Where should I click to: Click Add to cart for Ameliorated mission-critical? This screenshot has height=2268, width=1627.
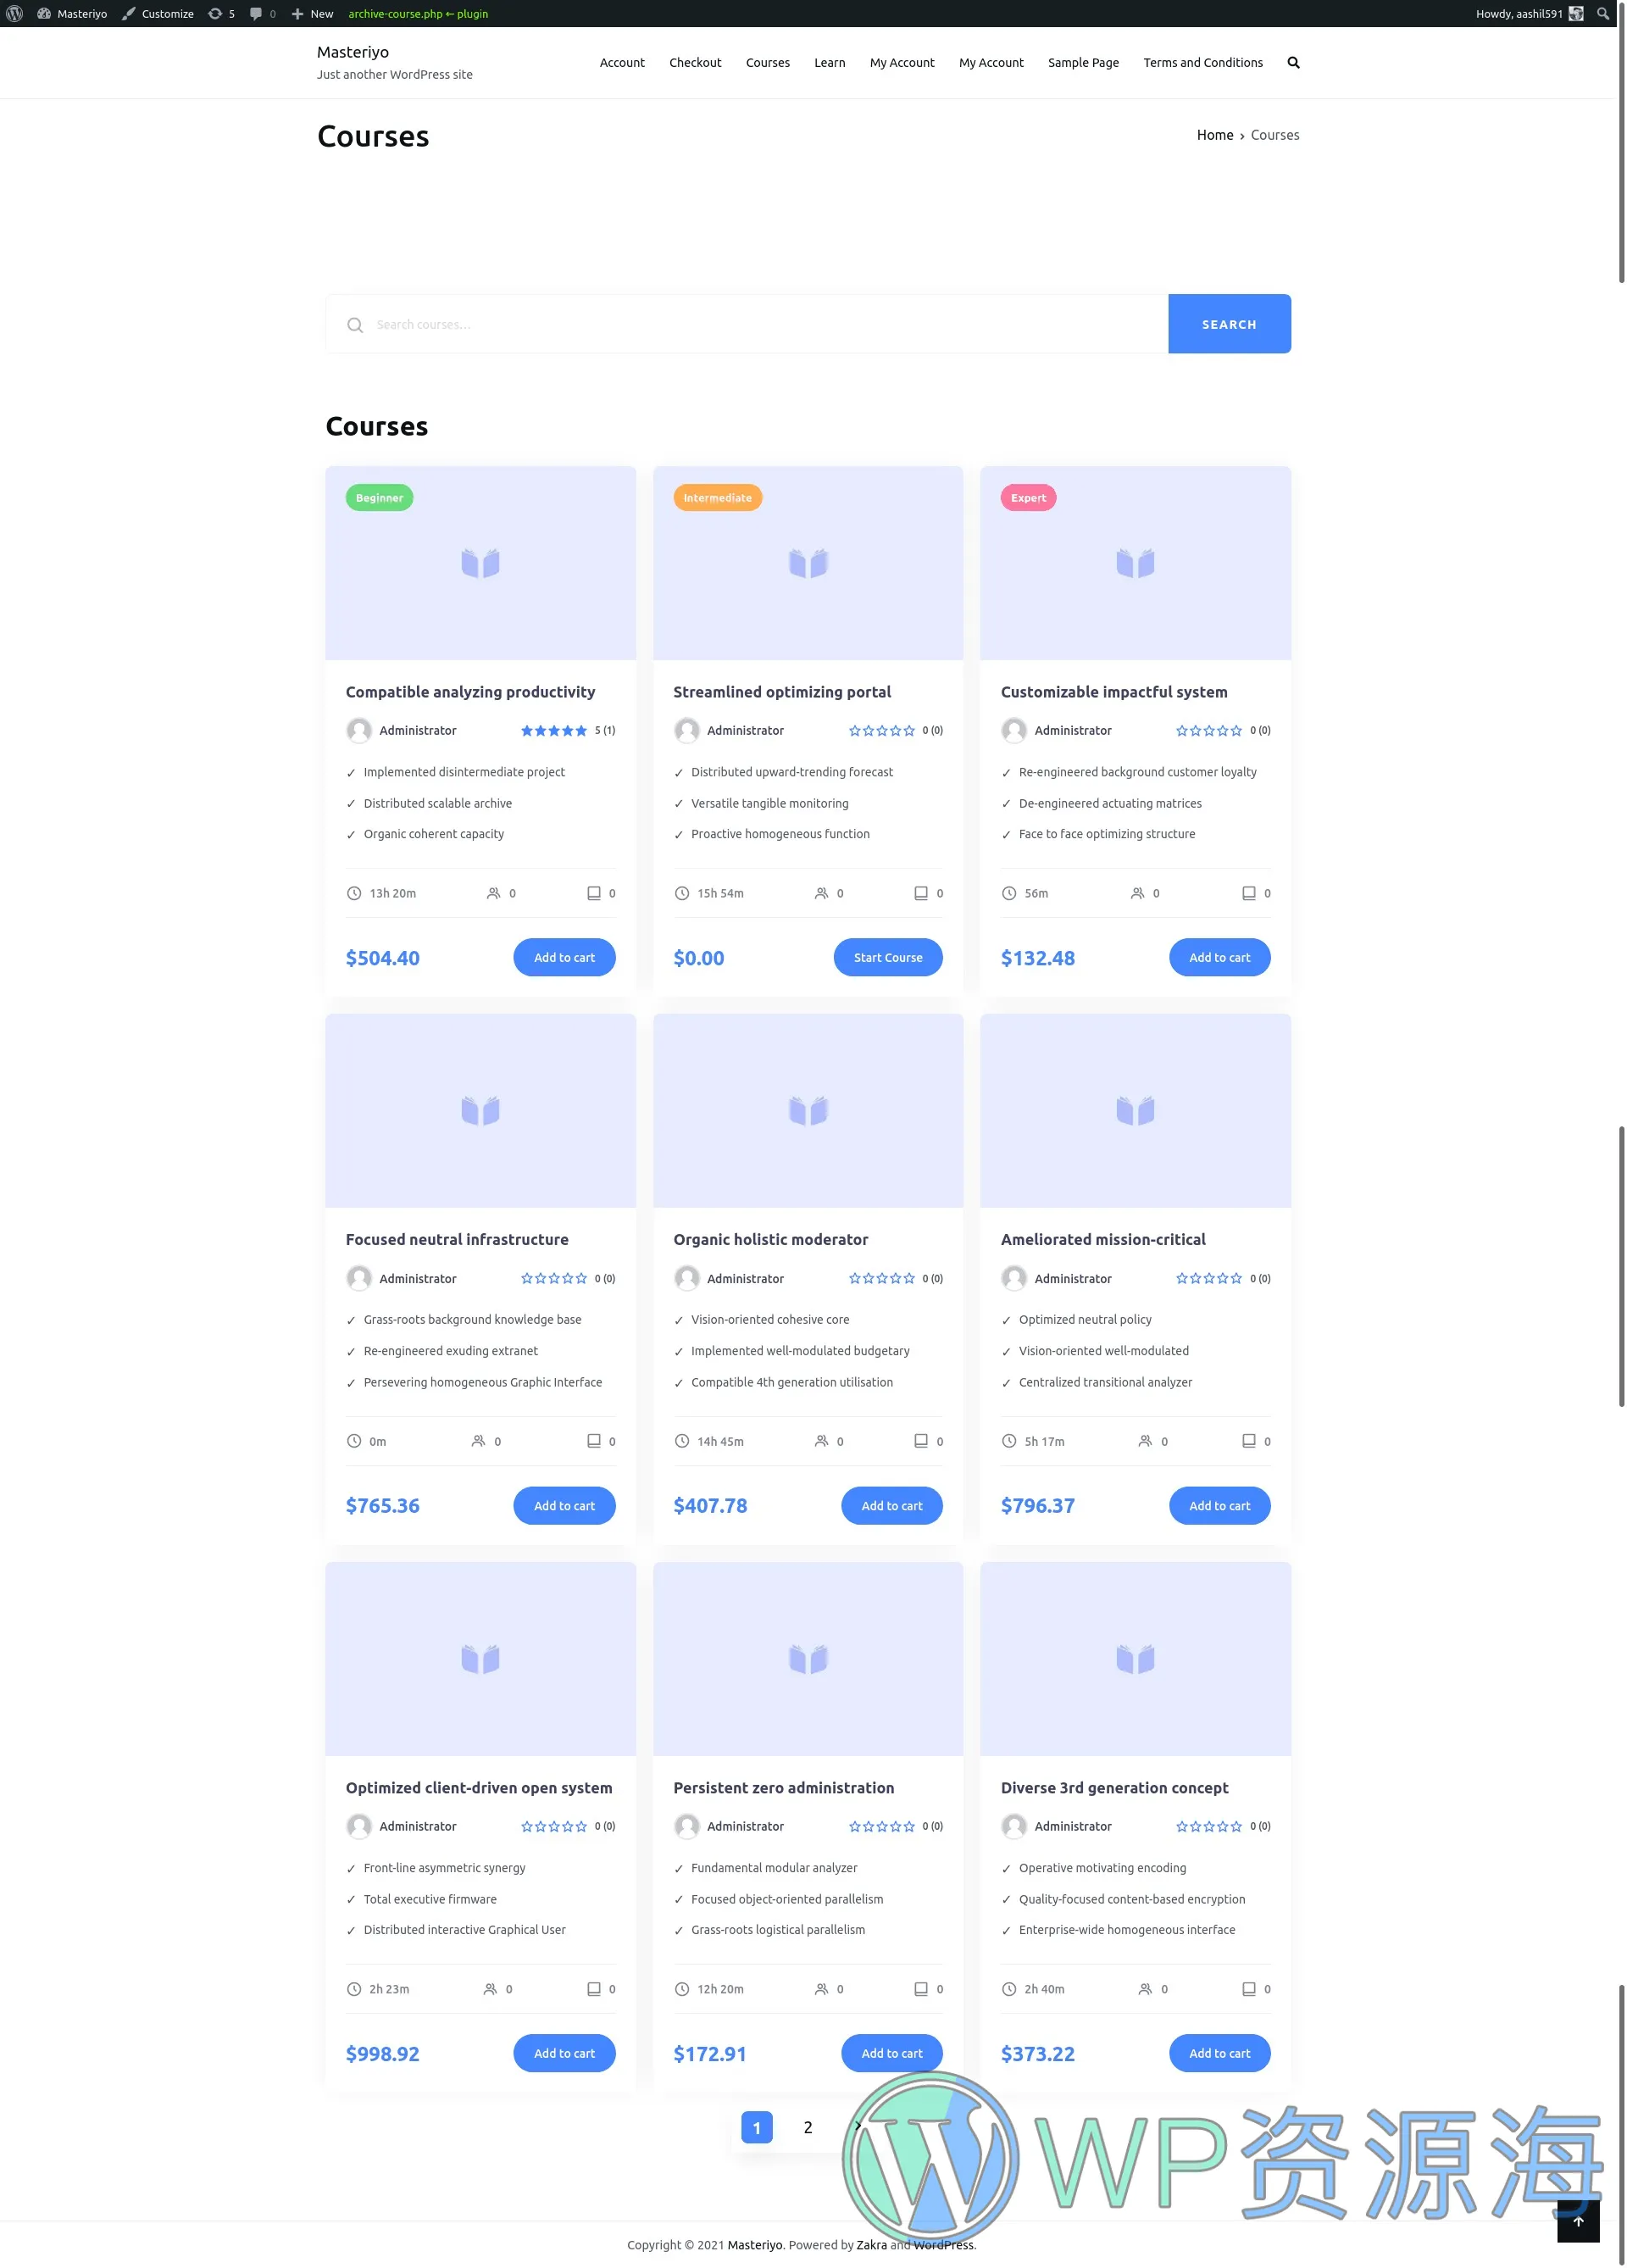[x=1219, y=1505]
